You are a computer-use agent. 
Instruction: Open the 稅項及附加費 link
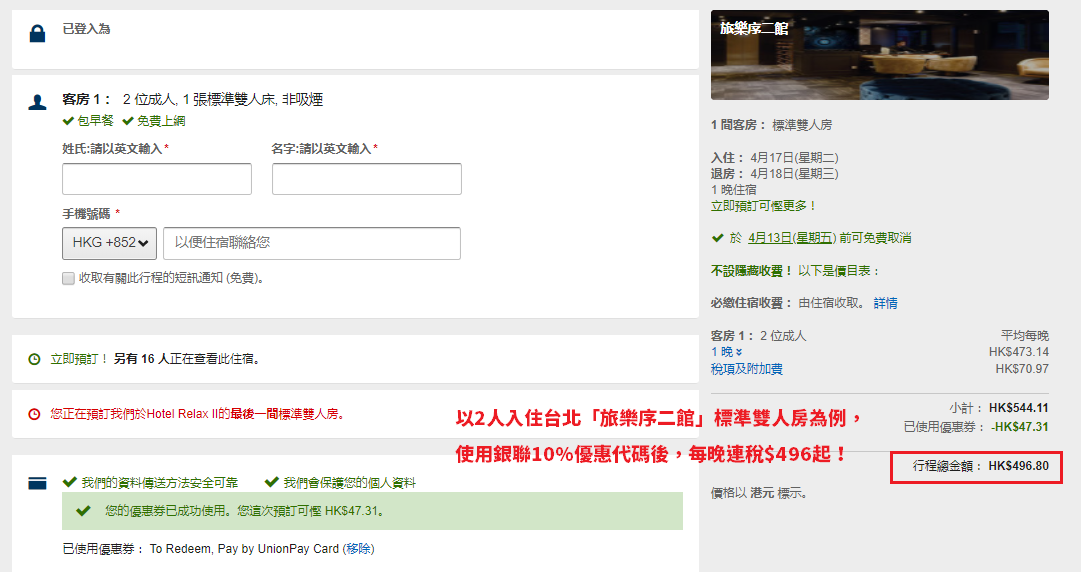pos(747,369)
